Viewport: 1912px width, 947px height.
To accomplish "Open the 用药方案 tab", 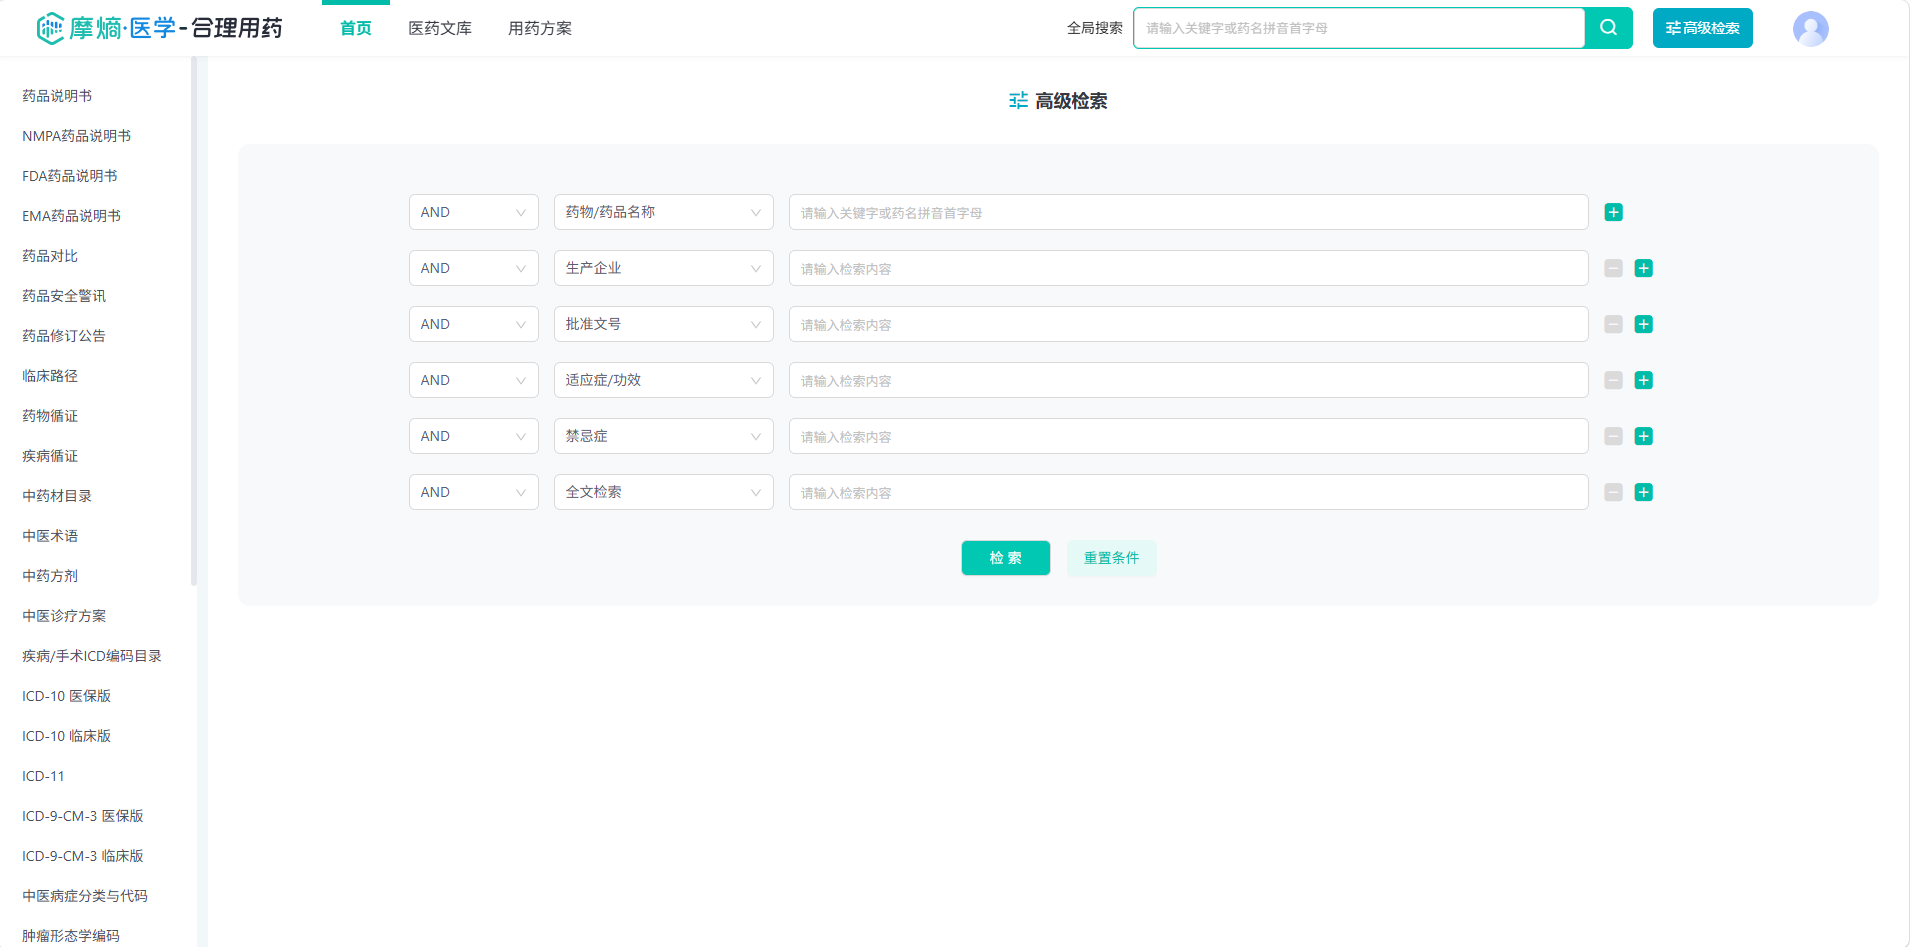I will (539, 28).
